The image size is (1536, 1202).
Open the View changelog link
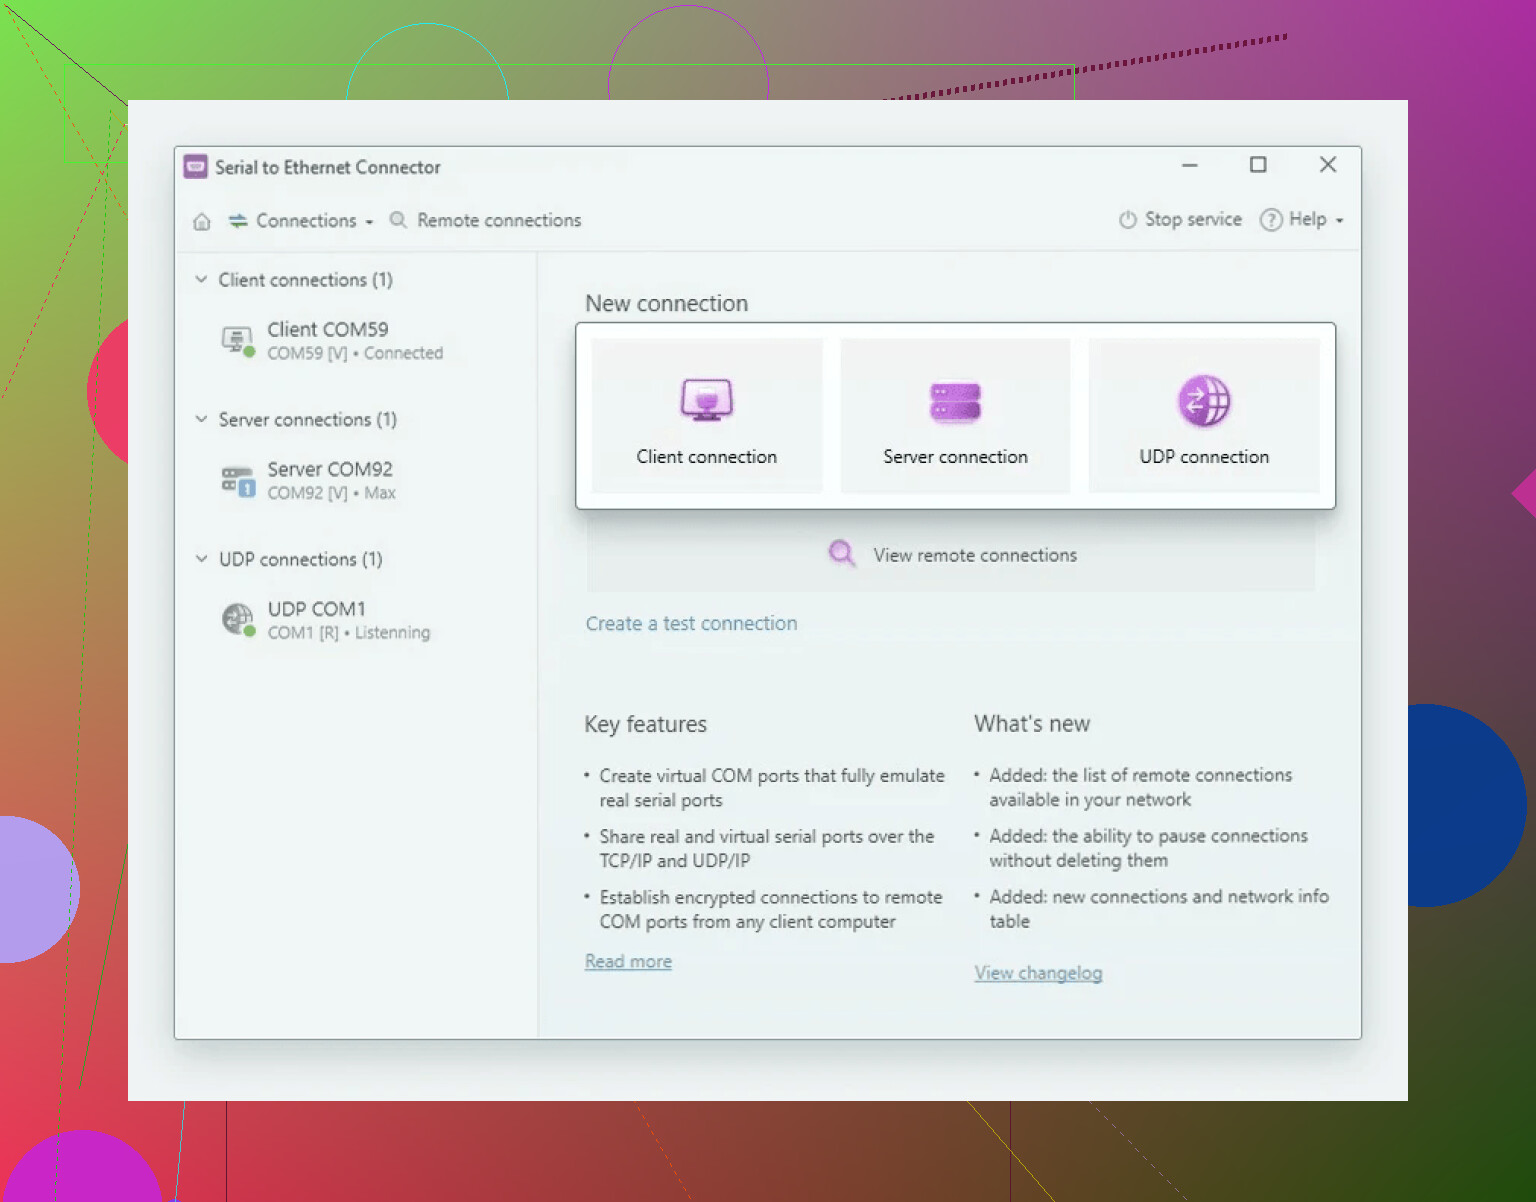1039,973
